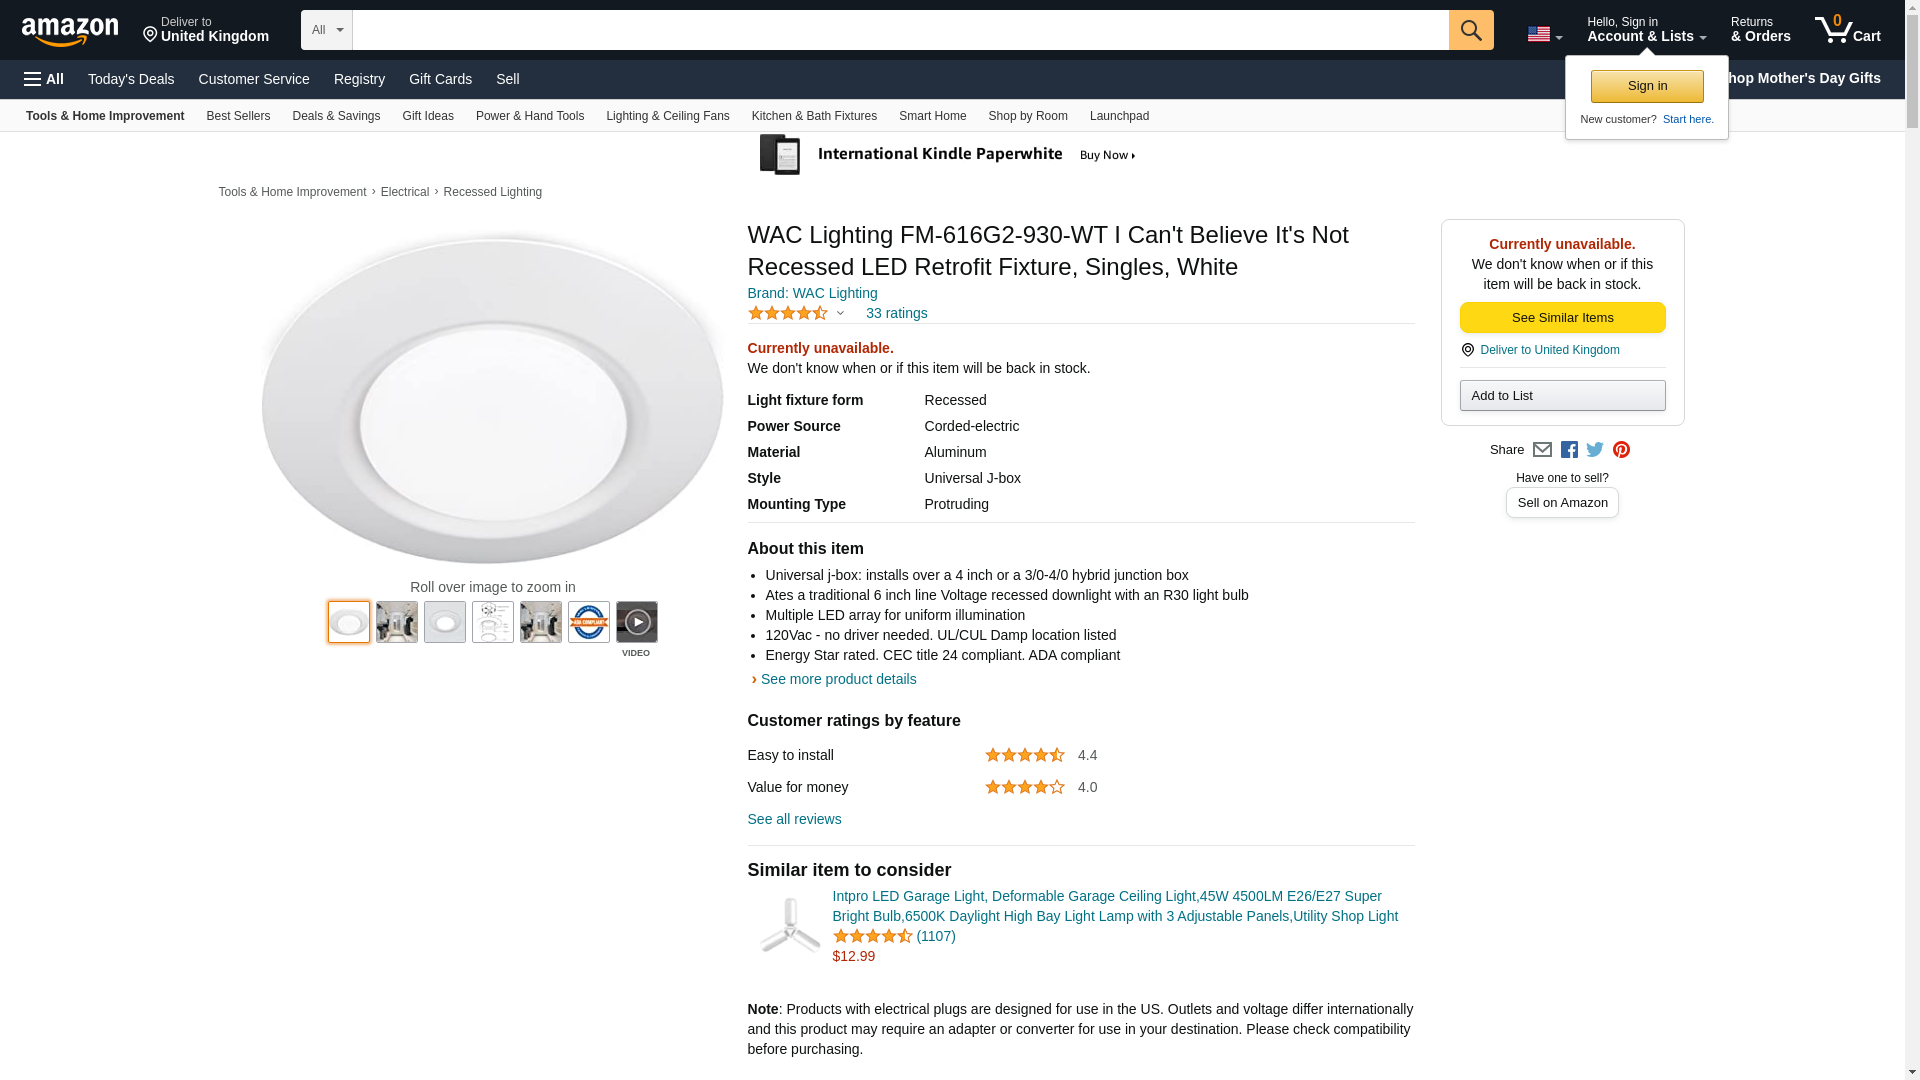Image resolution: width=1920 pixels, height=1080 pixels.
Task: Click into the search text field
Action: [x=900, y=30]
